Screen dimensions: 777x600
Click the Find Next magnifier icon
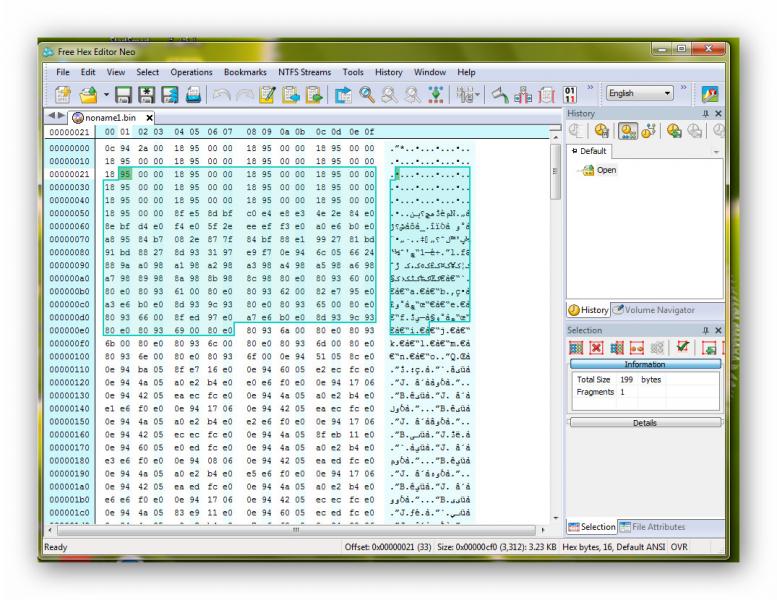point(389,94)
